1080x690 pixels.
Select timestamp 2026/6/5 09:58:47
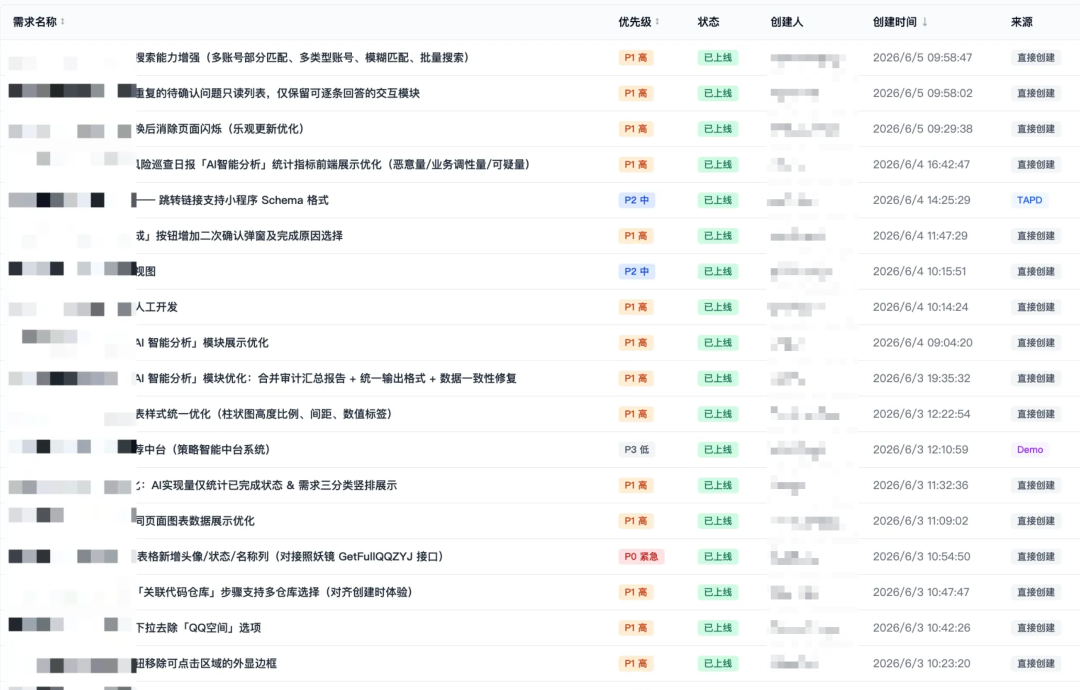[x=922, y=58]
